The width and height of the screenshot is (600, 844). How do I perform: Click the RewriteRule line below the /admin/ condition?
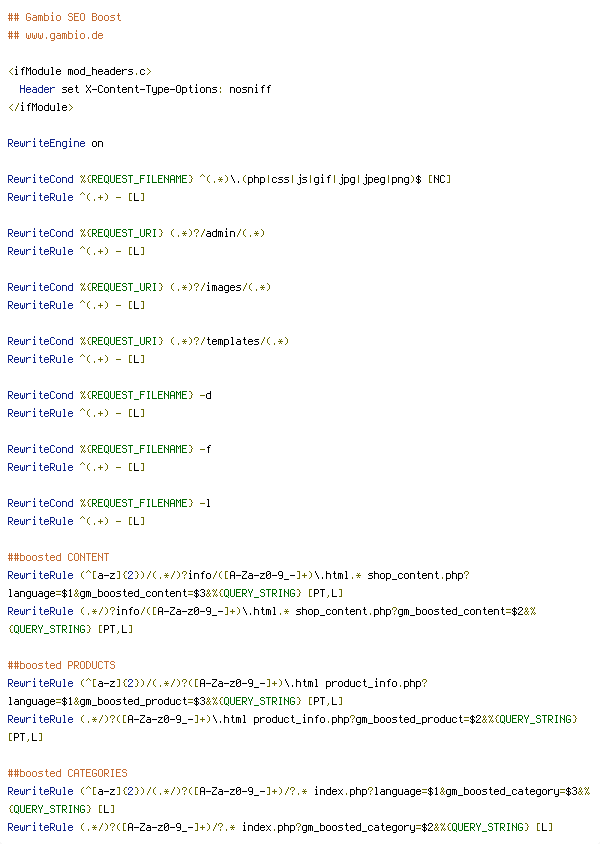point(76,251)
